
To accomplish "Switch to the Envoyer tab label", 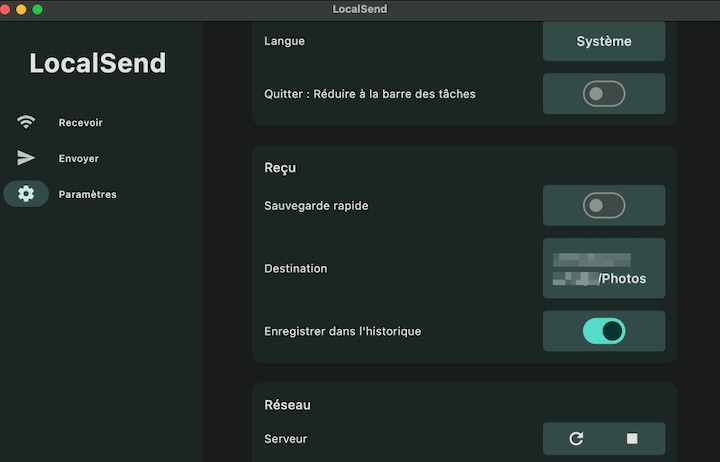I will pos(78,159).
